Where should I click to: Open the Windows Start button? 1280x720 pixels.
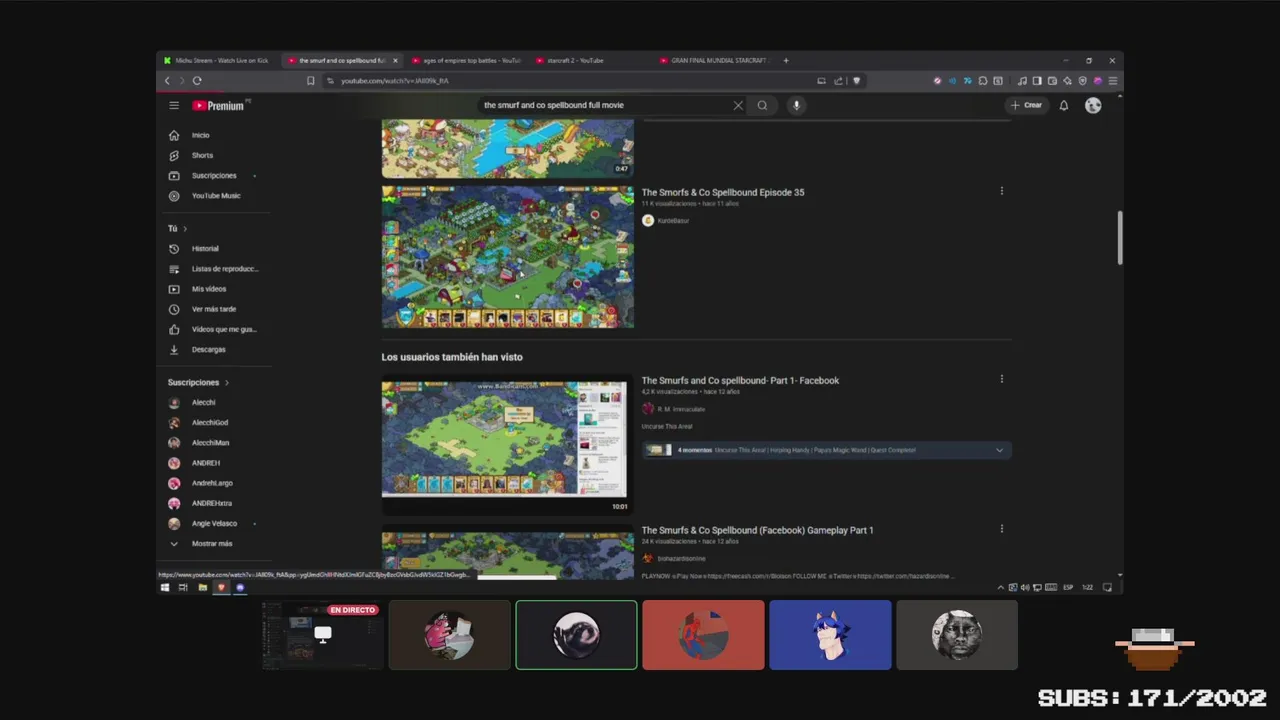pyautogui.click(x=165, y=587)
